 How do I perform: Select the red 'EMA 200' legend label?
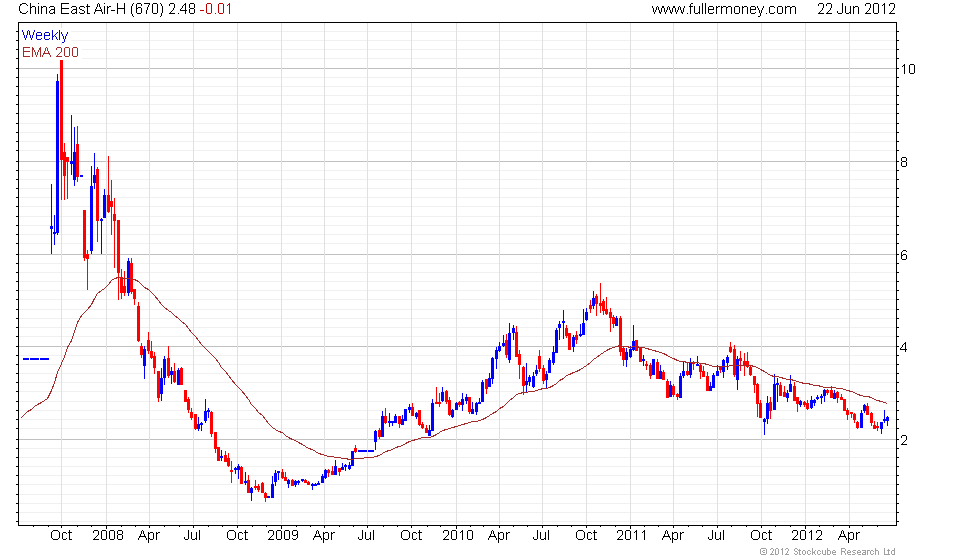[x=50, y=52]
